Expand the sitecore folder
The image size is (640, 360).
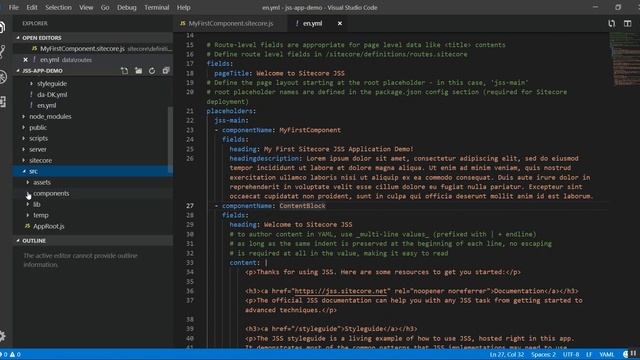(x=40, y=160)
